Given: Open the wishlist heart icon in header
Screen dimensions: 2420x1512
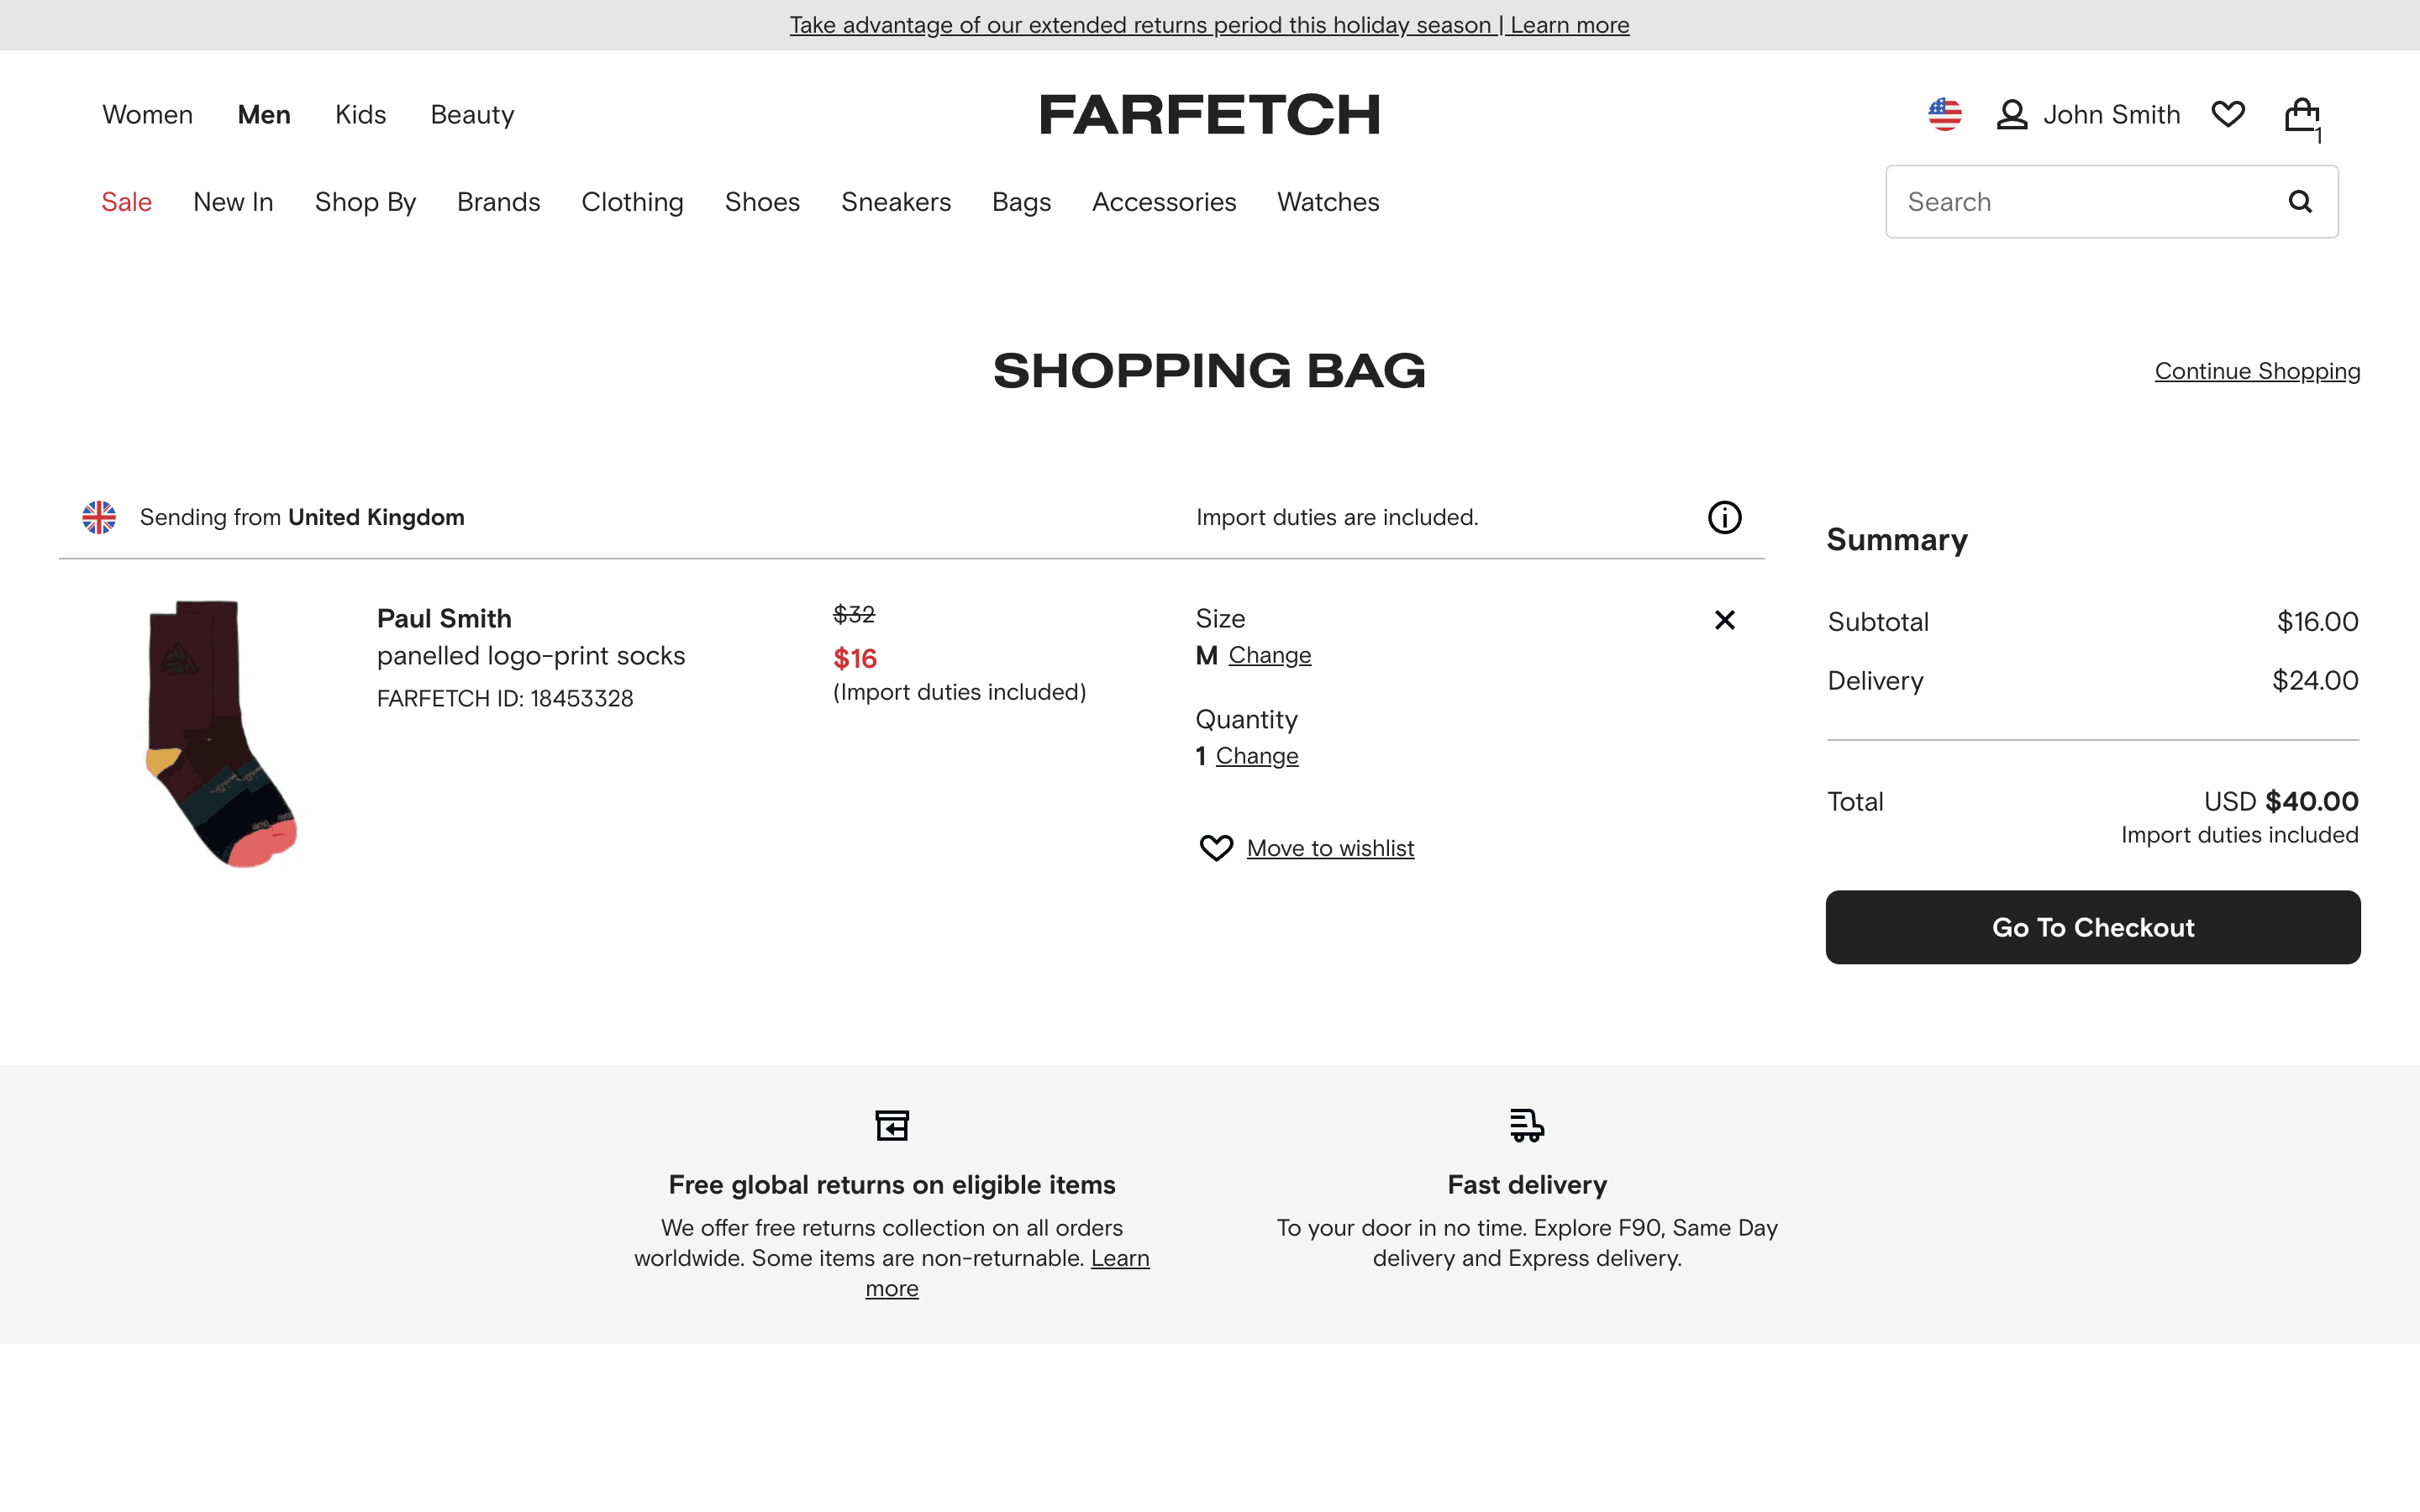Looking at the screenshot, I should click(x=2228, y=115).
